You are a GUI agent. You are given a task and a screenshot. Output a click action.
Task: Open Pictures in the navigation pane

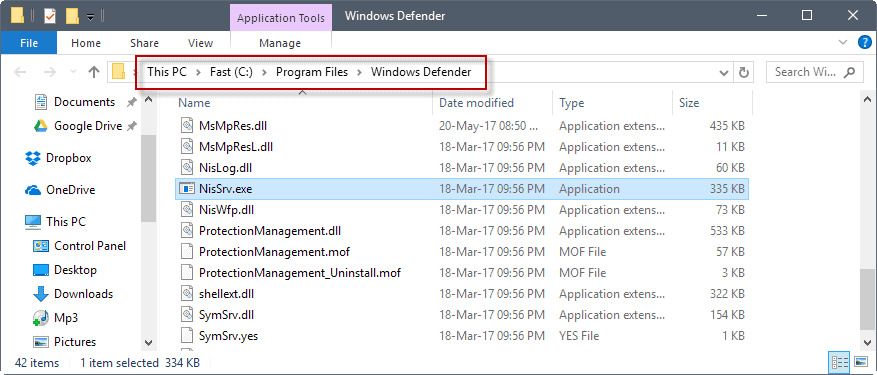(x=75, y=341)
